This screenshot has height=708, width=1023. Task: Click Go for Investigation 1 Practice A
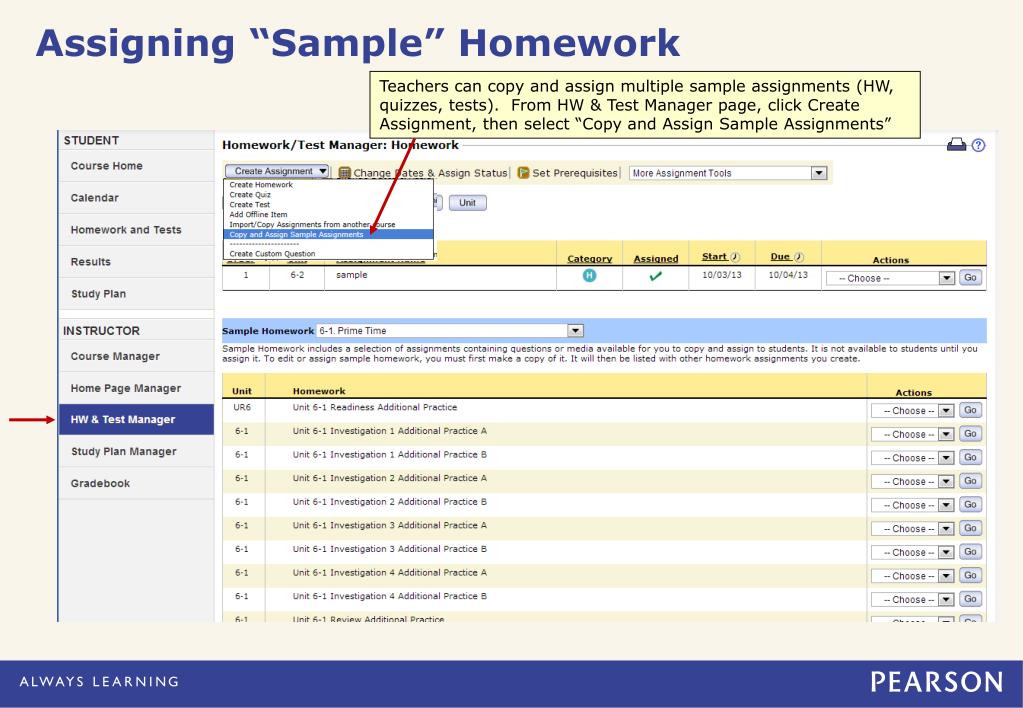click(970, 433)
